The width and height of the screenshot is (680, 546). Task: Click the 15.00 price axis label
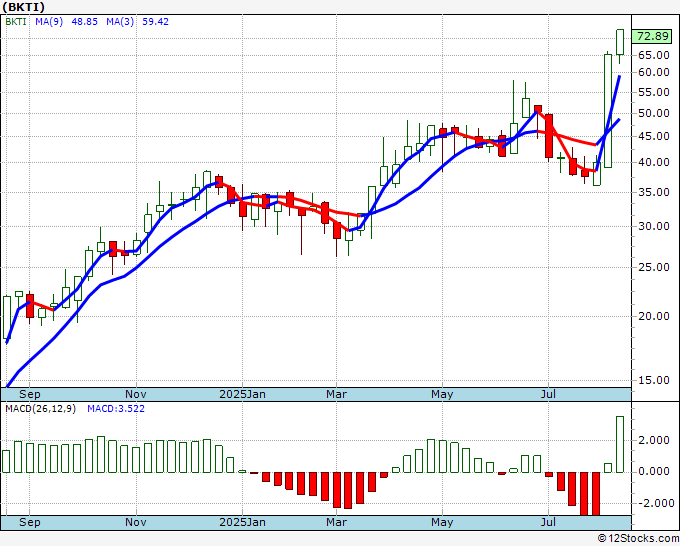[x=654, y=380]
